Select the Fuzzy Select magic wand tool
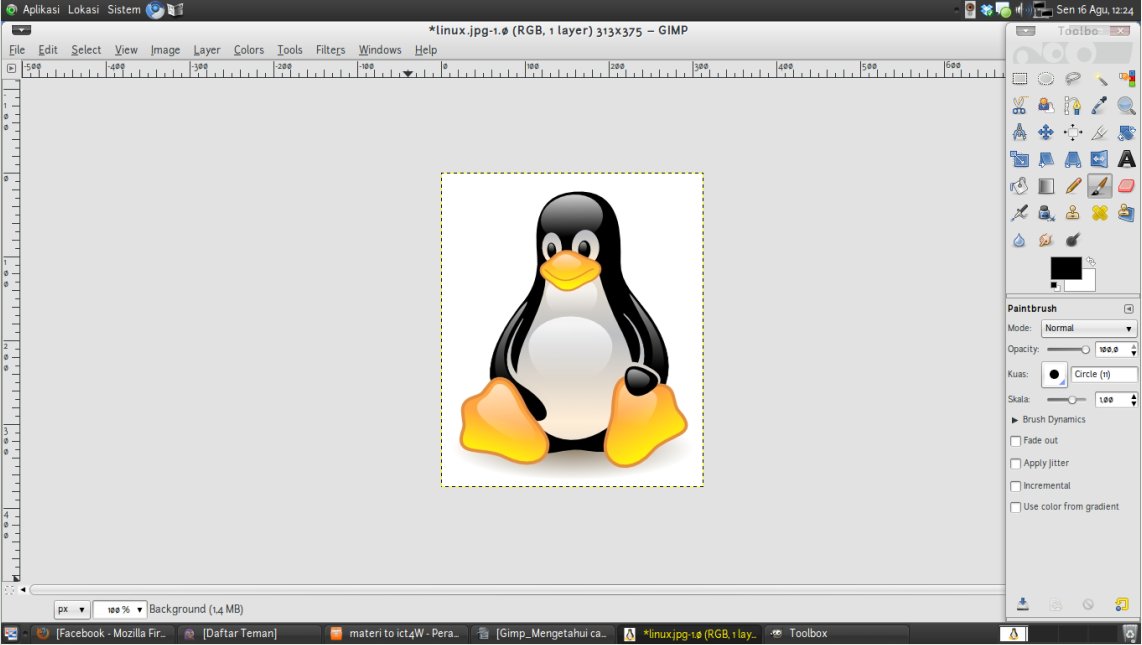1142x645 pixels. (x=1100, y=79)
